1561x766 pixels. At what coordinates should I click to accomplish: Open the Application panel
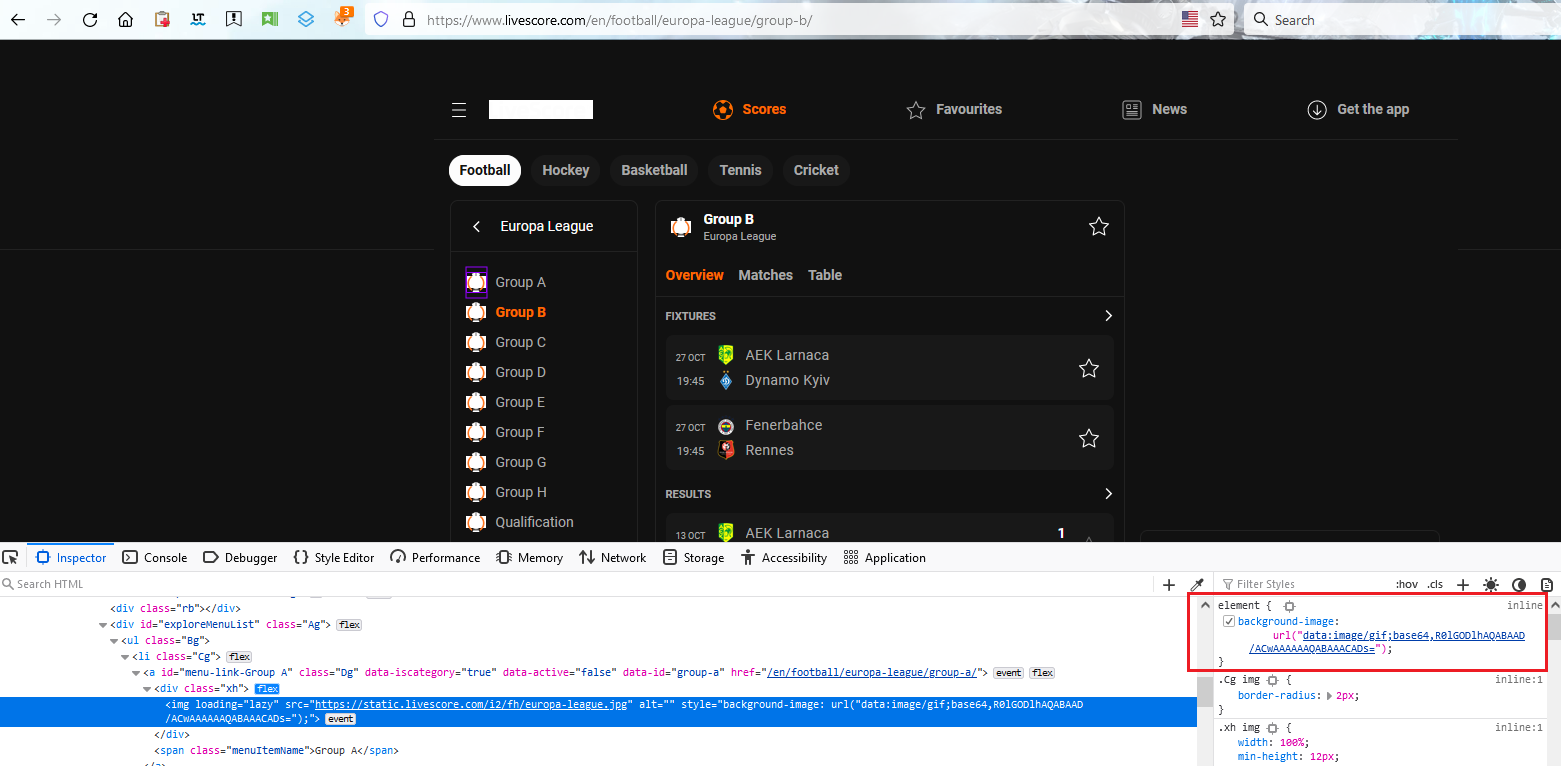point(884,558)
